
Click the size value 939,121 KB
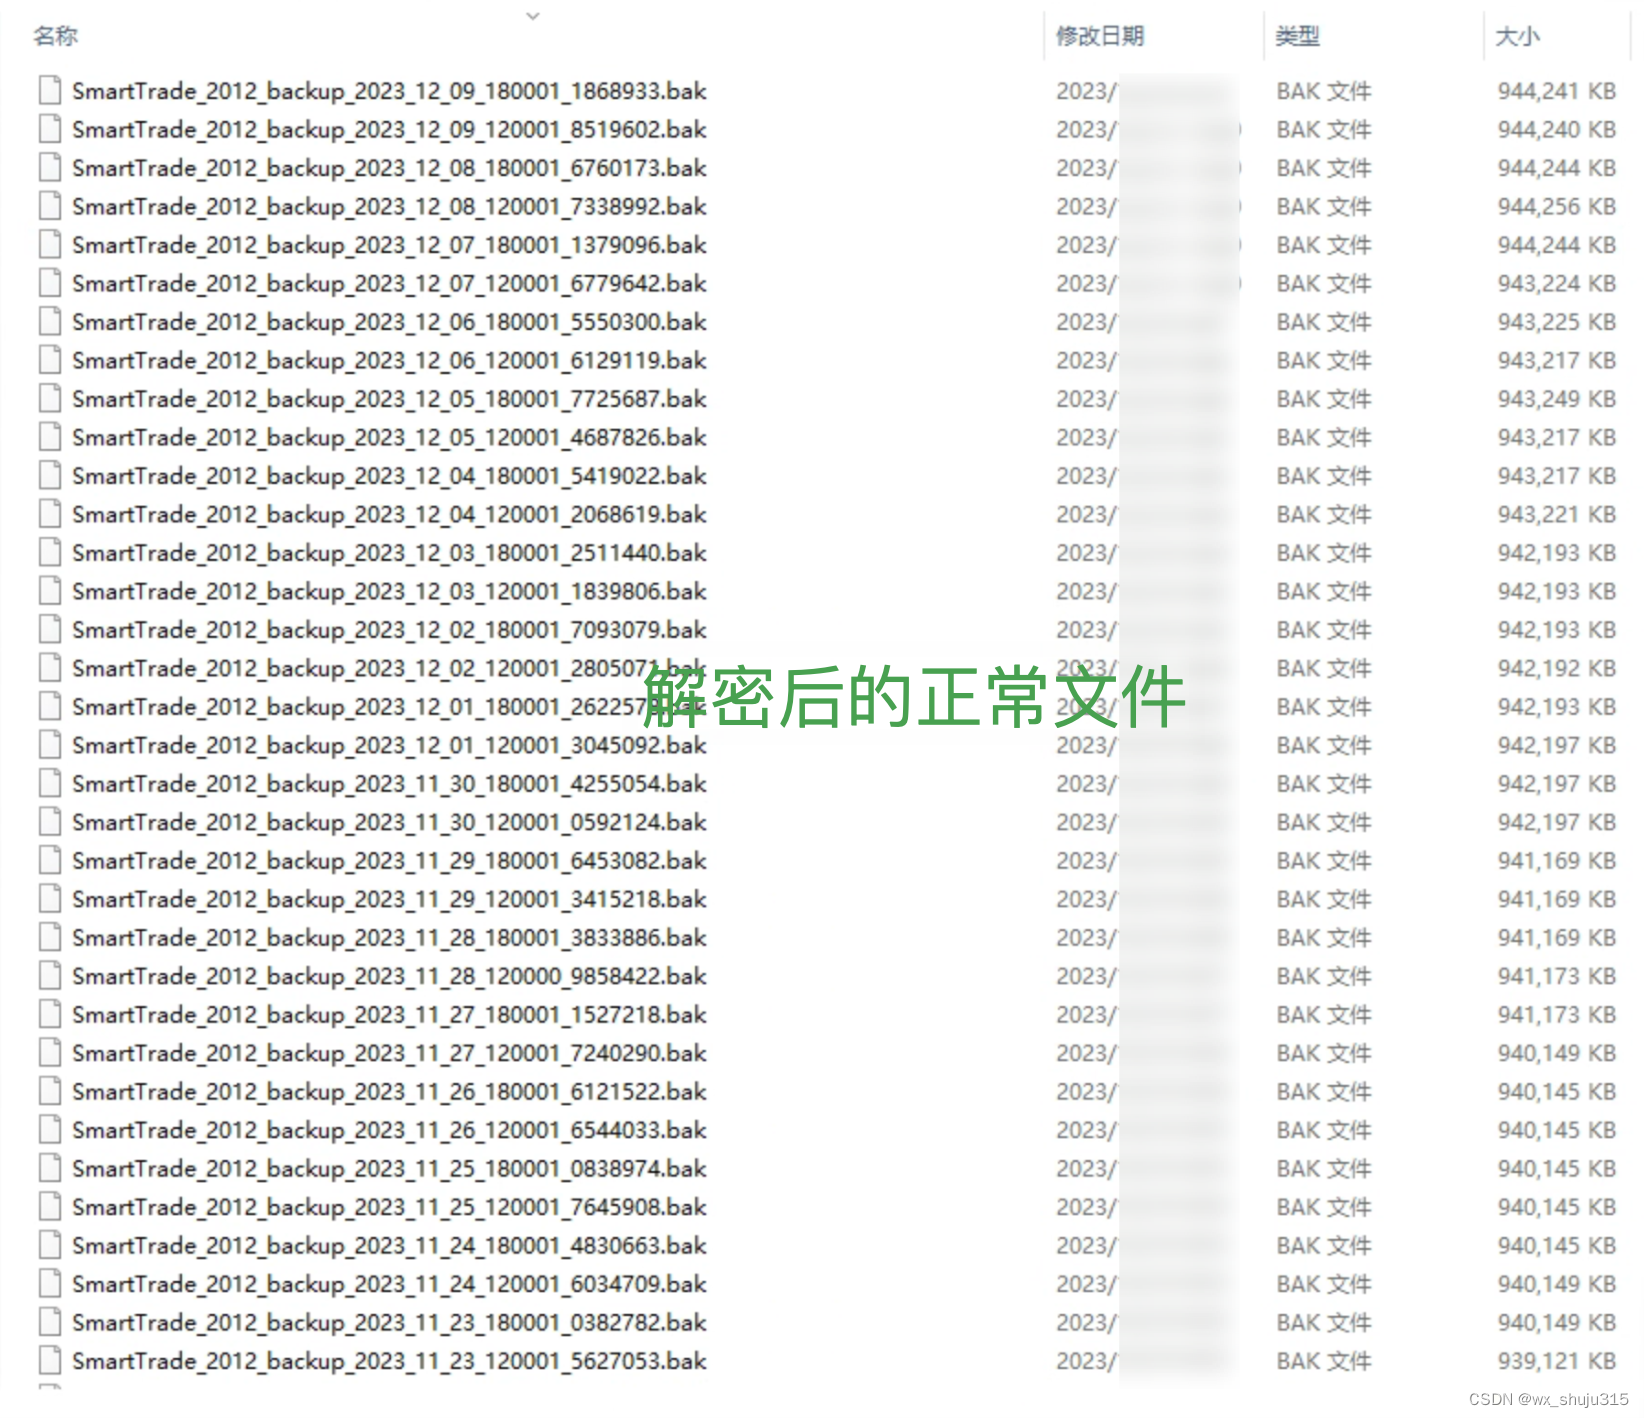point(1557,1361)
